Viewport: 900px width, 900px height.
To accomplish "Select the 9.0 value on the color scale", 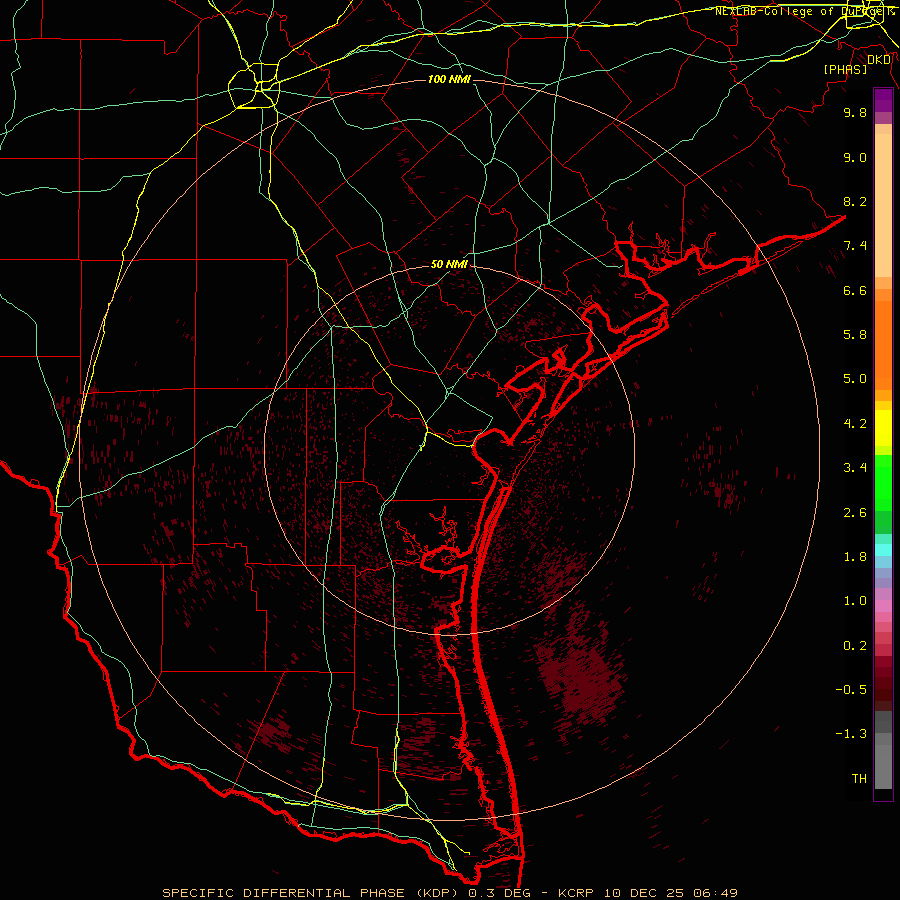I will pyautogui.click(x=855, y=157).
